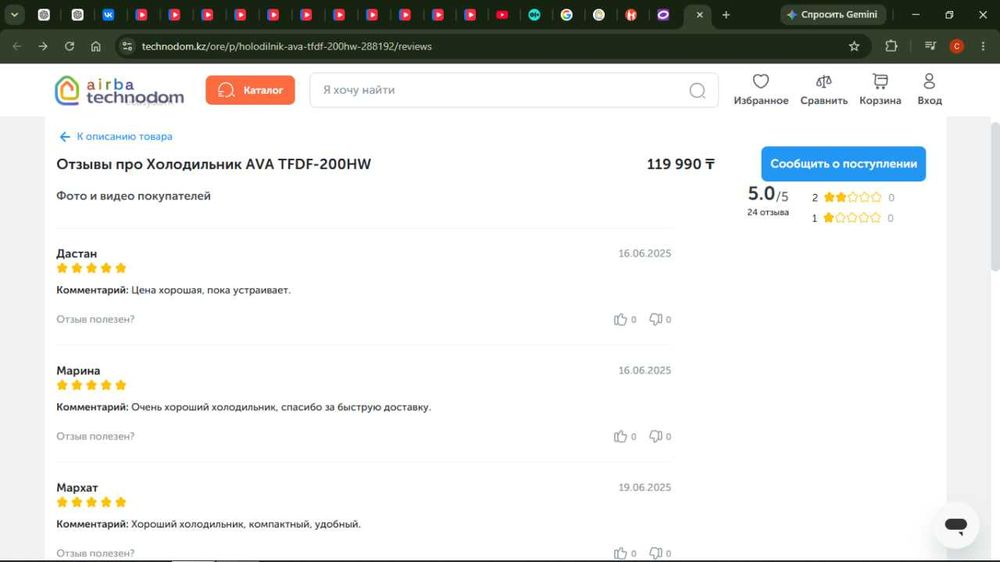The width and height of the screenshot is (1000, 562).
Task: Dislike Мархат's review with thumbs down
Action: coord(655,553)
